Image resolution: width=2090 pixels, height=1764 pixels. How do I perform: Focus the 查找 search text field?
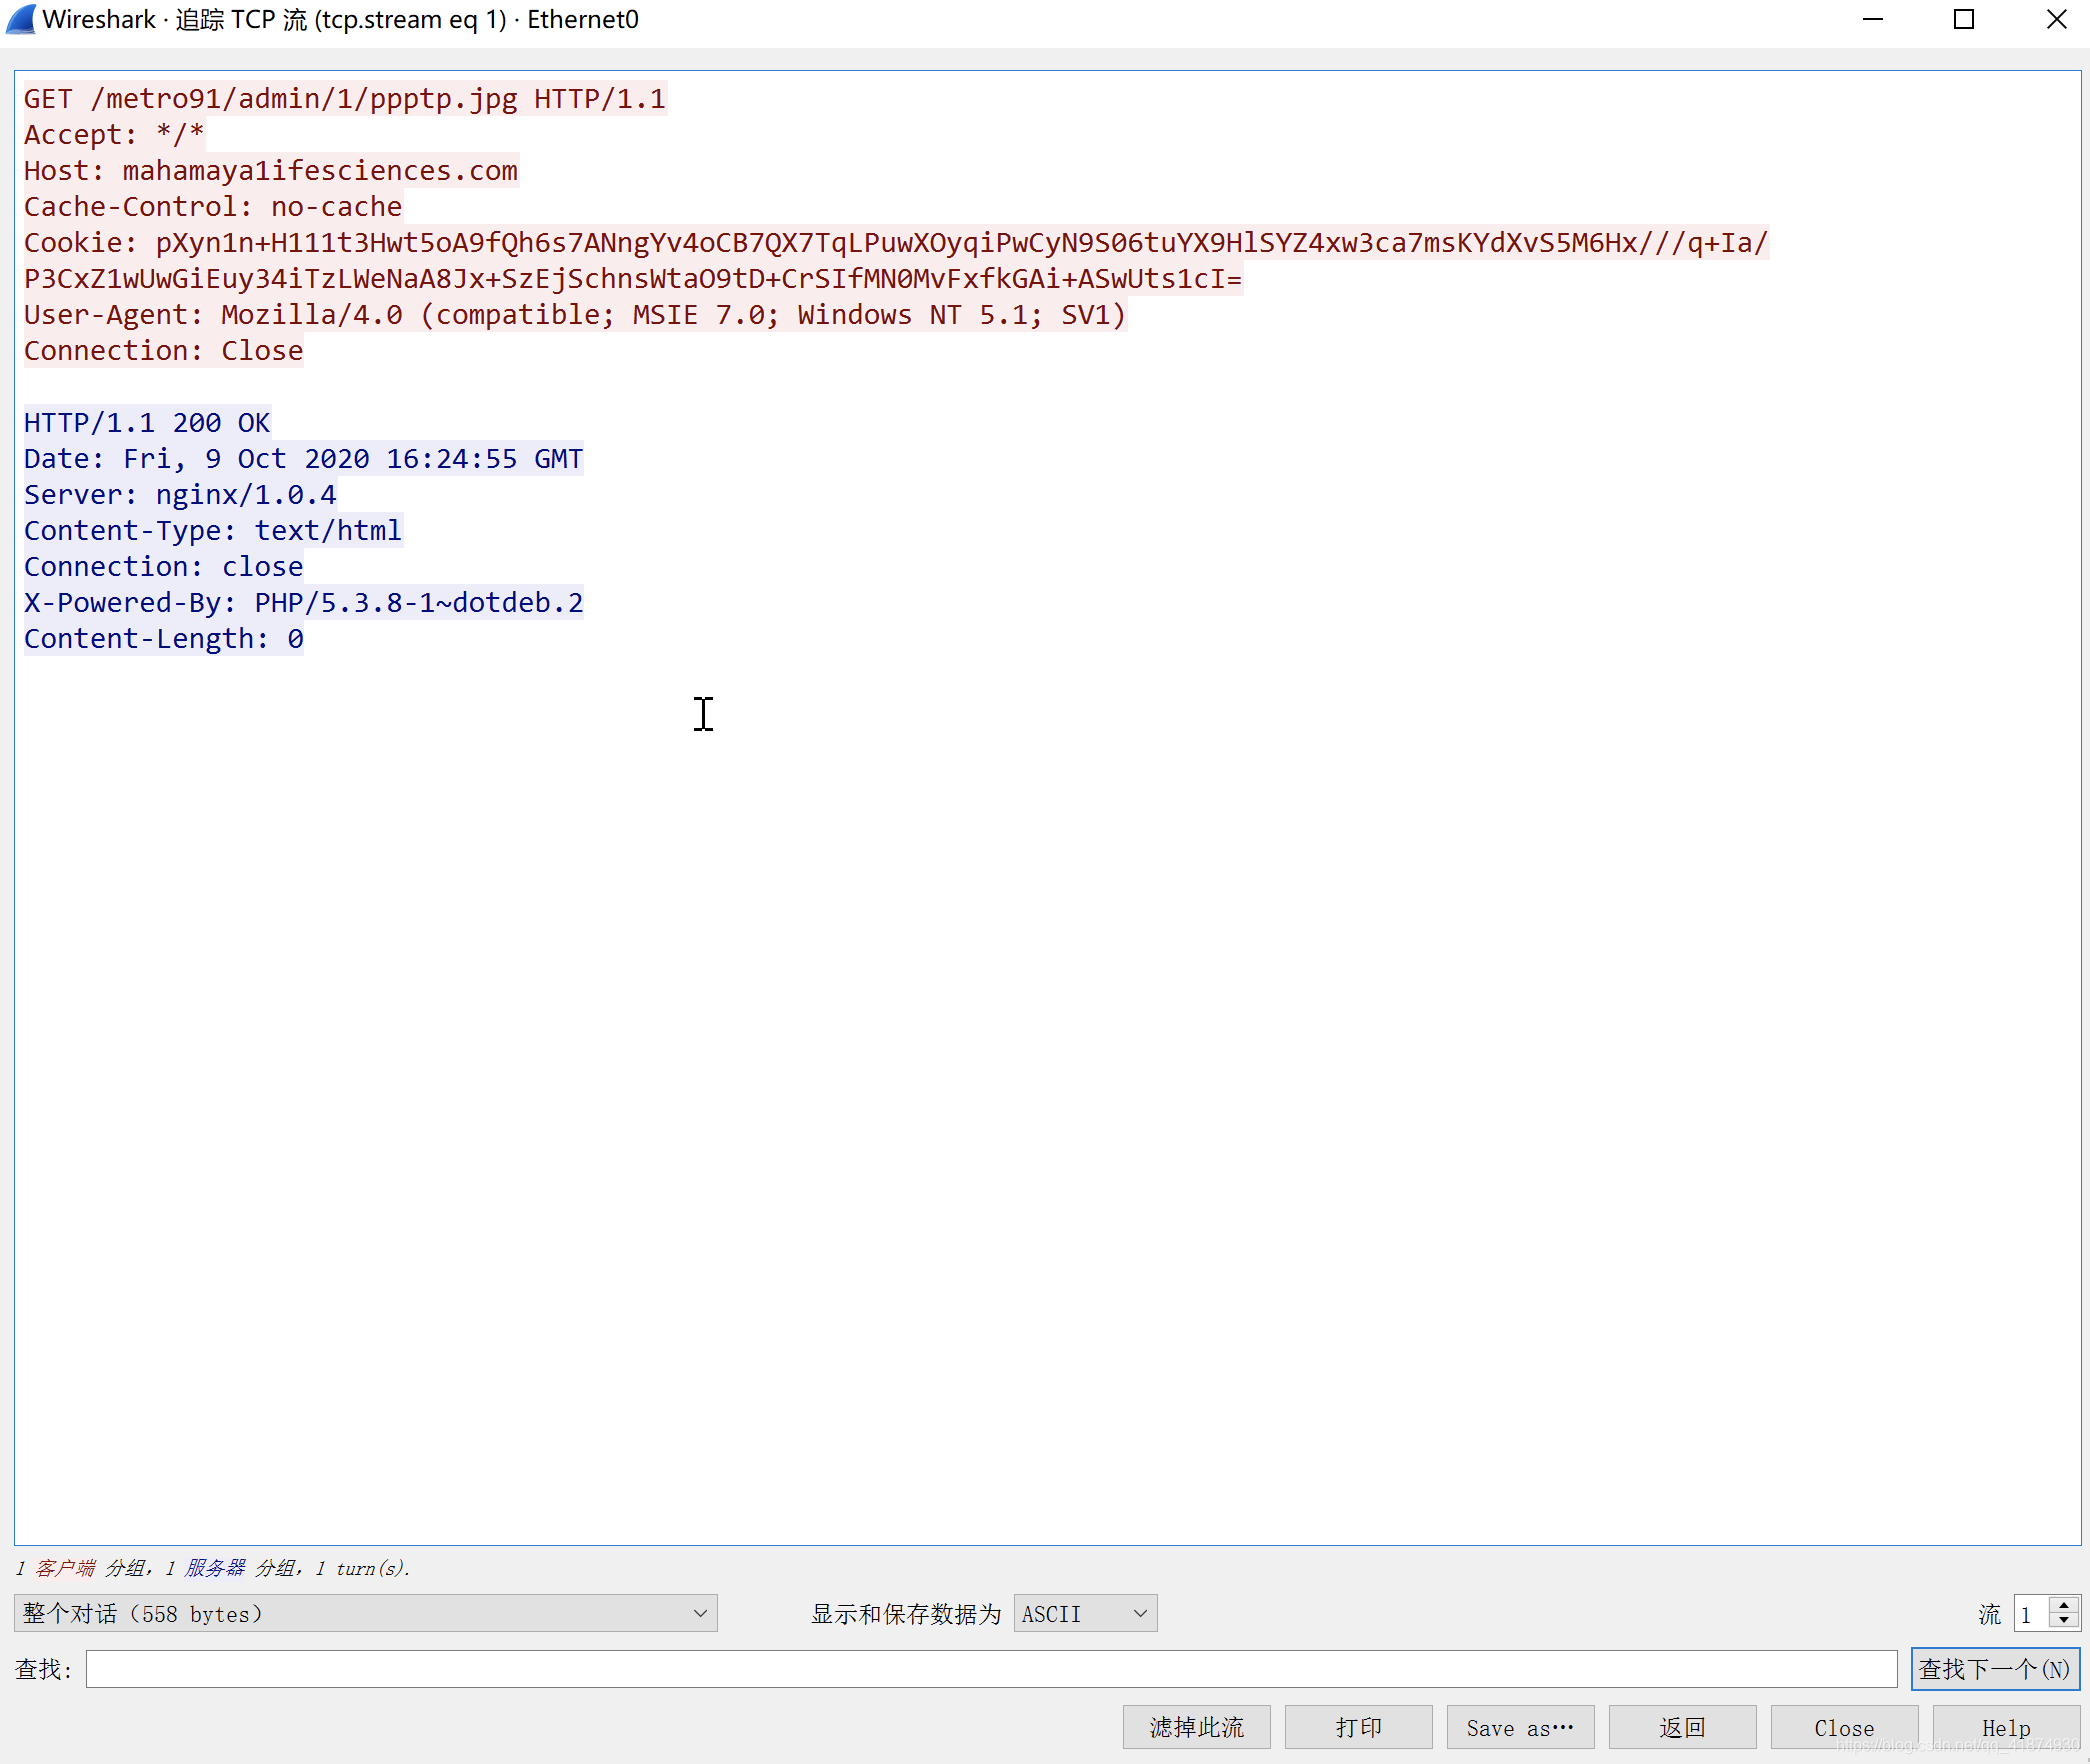[990, 1669]
